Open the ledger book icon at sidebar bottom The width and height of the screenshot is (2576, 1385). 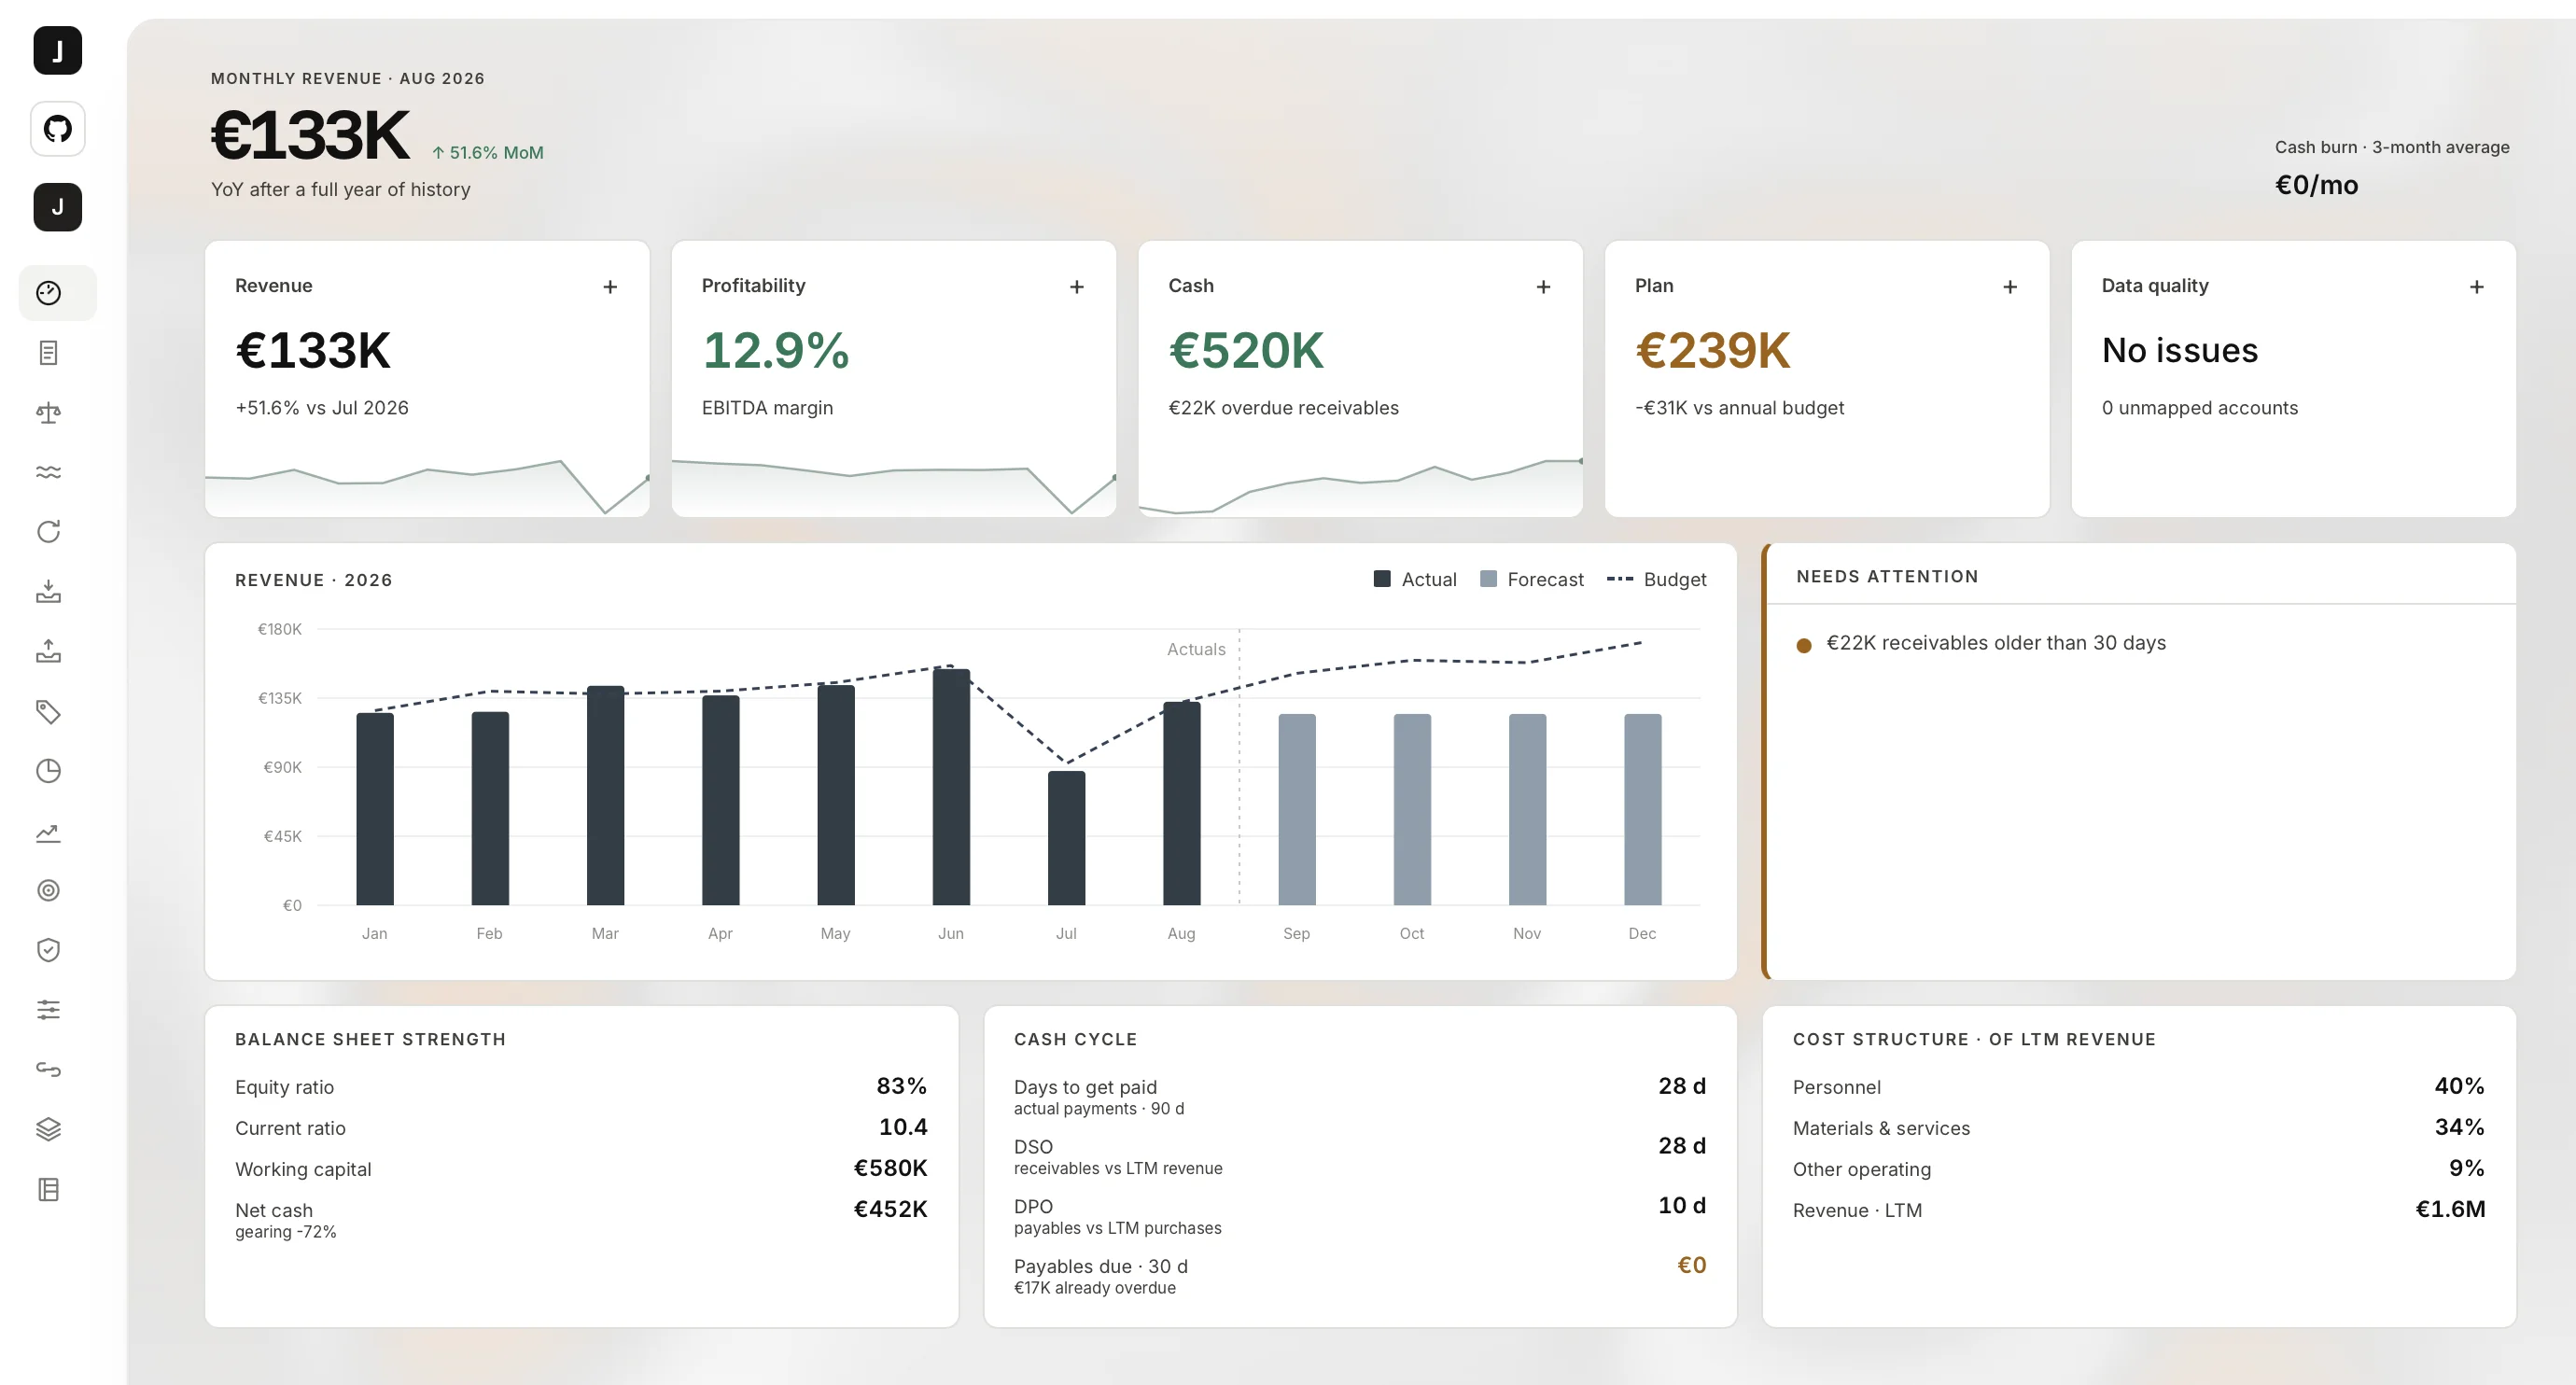49,1190
